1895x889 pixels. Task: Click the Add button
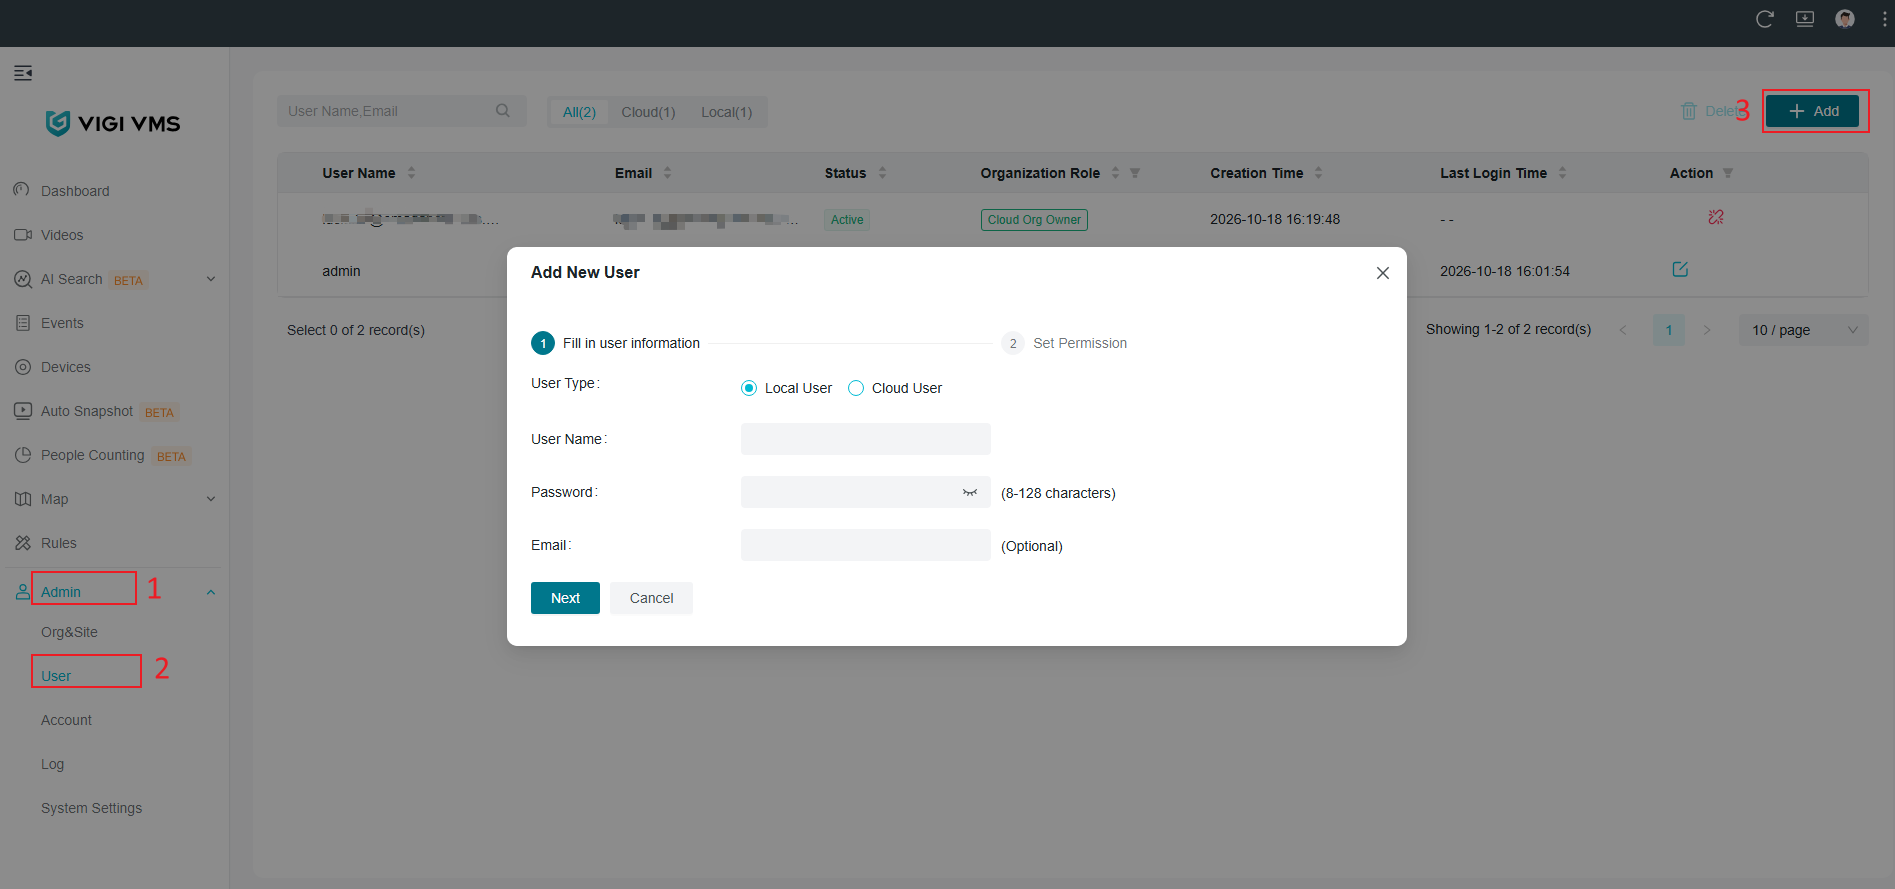pyautogui.click(x=1812, y=111)
